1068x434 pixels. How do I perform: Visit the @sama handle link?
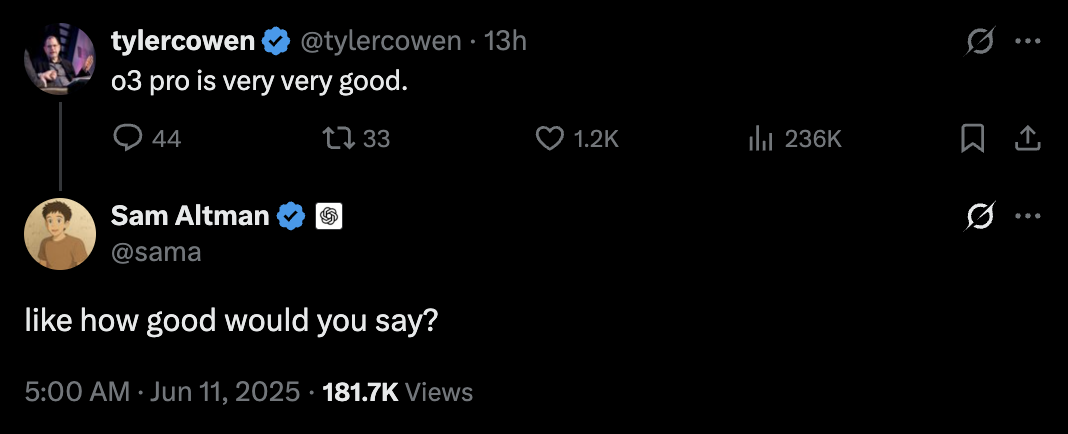pyautogui.click(x=156, y=252)
